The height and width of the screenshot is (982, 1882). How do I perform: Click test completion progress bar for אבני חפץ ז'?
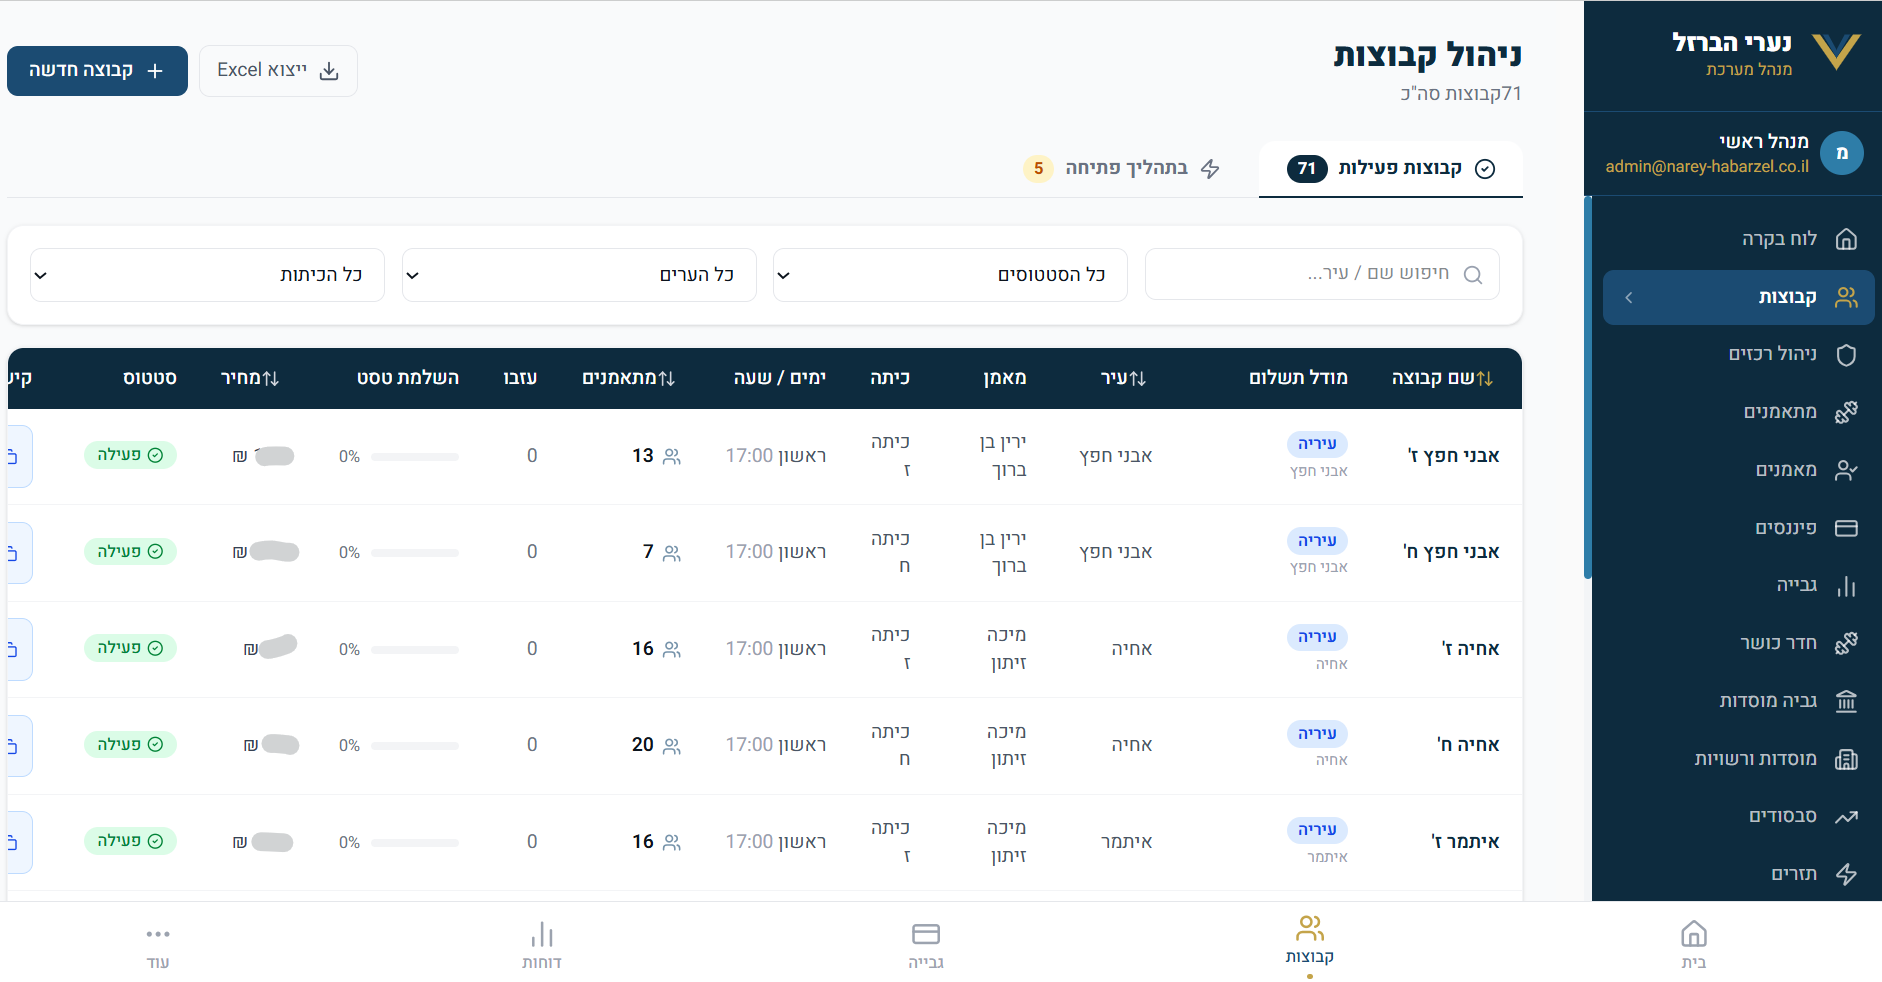click(415, 457)
